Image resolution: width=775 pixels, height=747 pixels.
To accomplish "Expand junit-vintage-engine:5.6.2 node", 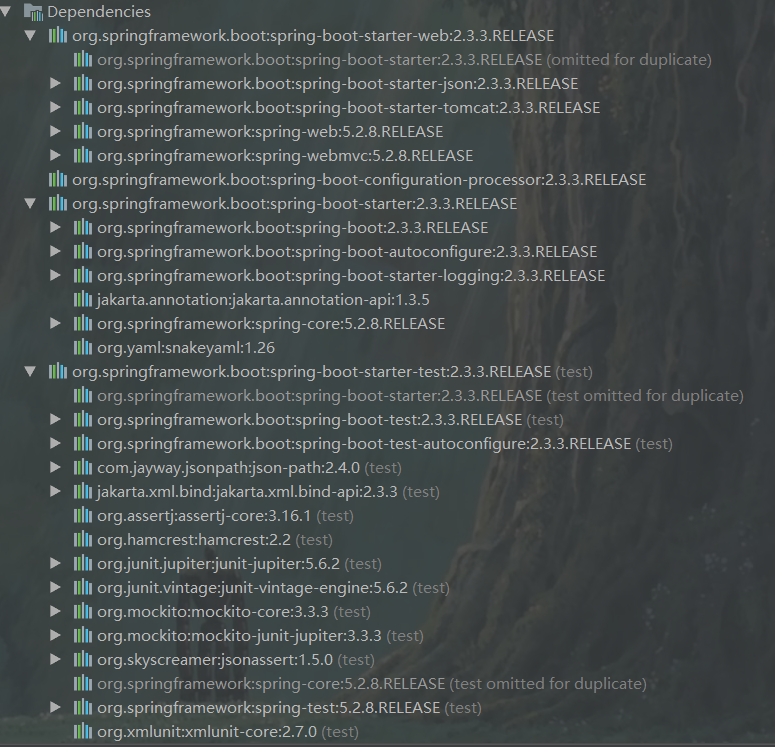I will [55, 587].
